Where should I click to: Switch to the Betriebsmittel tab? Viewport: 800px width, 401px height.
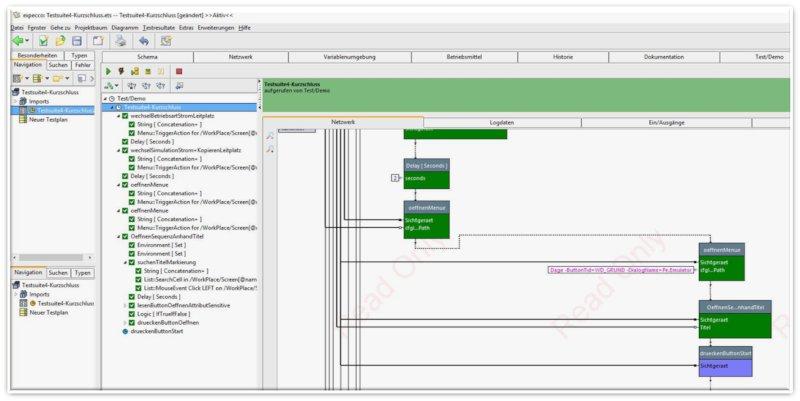[464, 57]
